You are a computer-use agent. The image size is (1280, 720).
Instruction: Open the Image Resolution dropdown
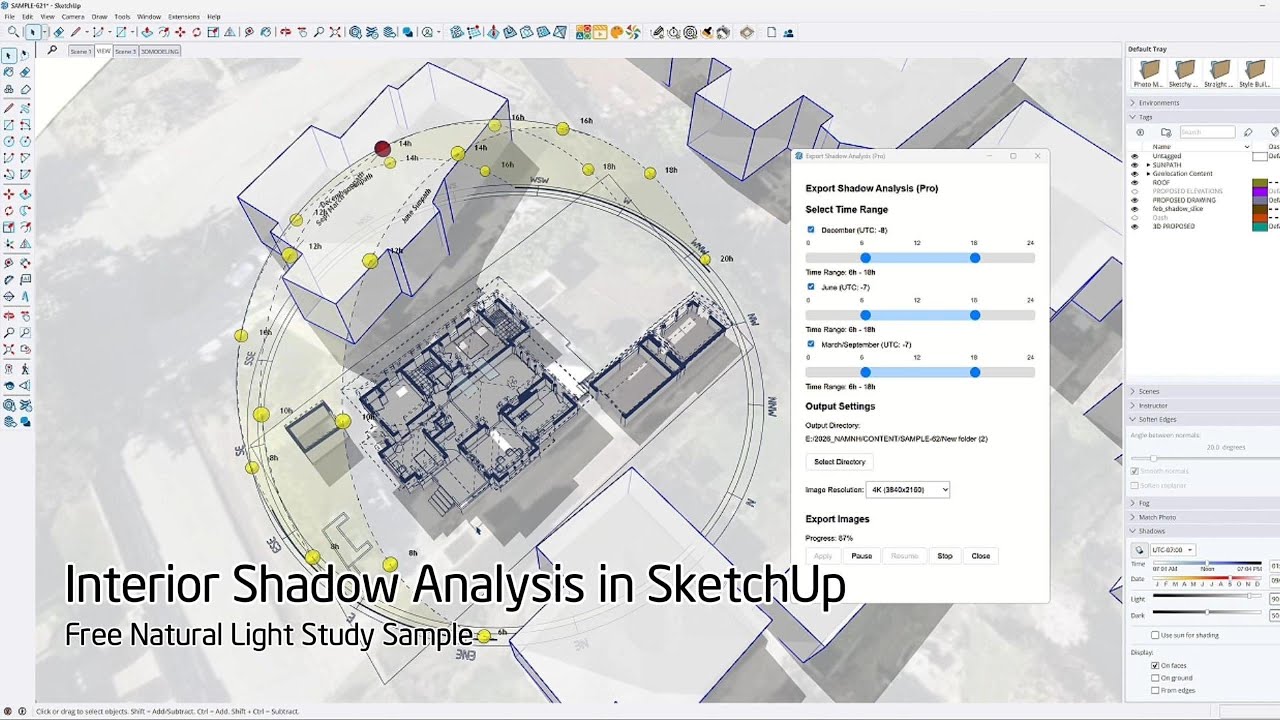coord(908,490)
